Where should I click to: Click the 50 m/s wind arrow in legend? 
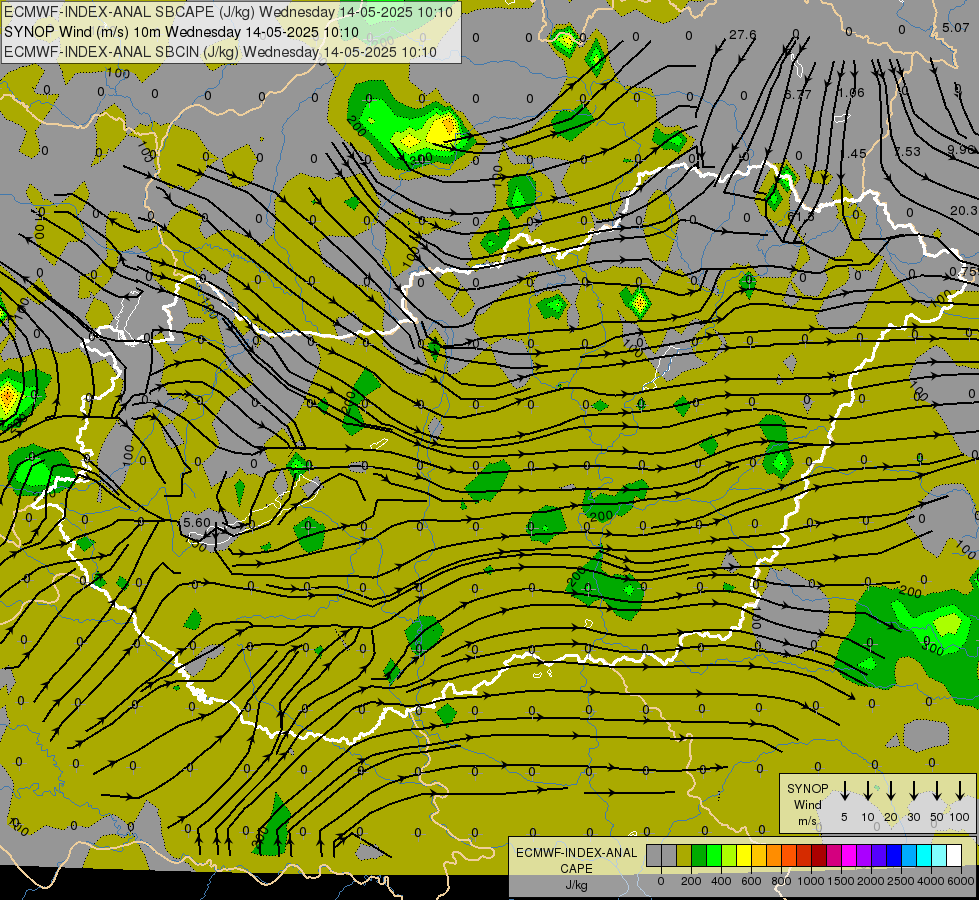[937, 790]
